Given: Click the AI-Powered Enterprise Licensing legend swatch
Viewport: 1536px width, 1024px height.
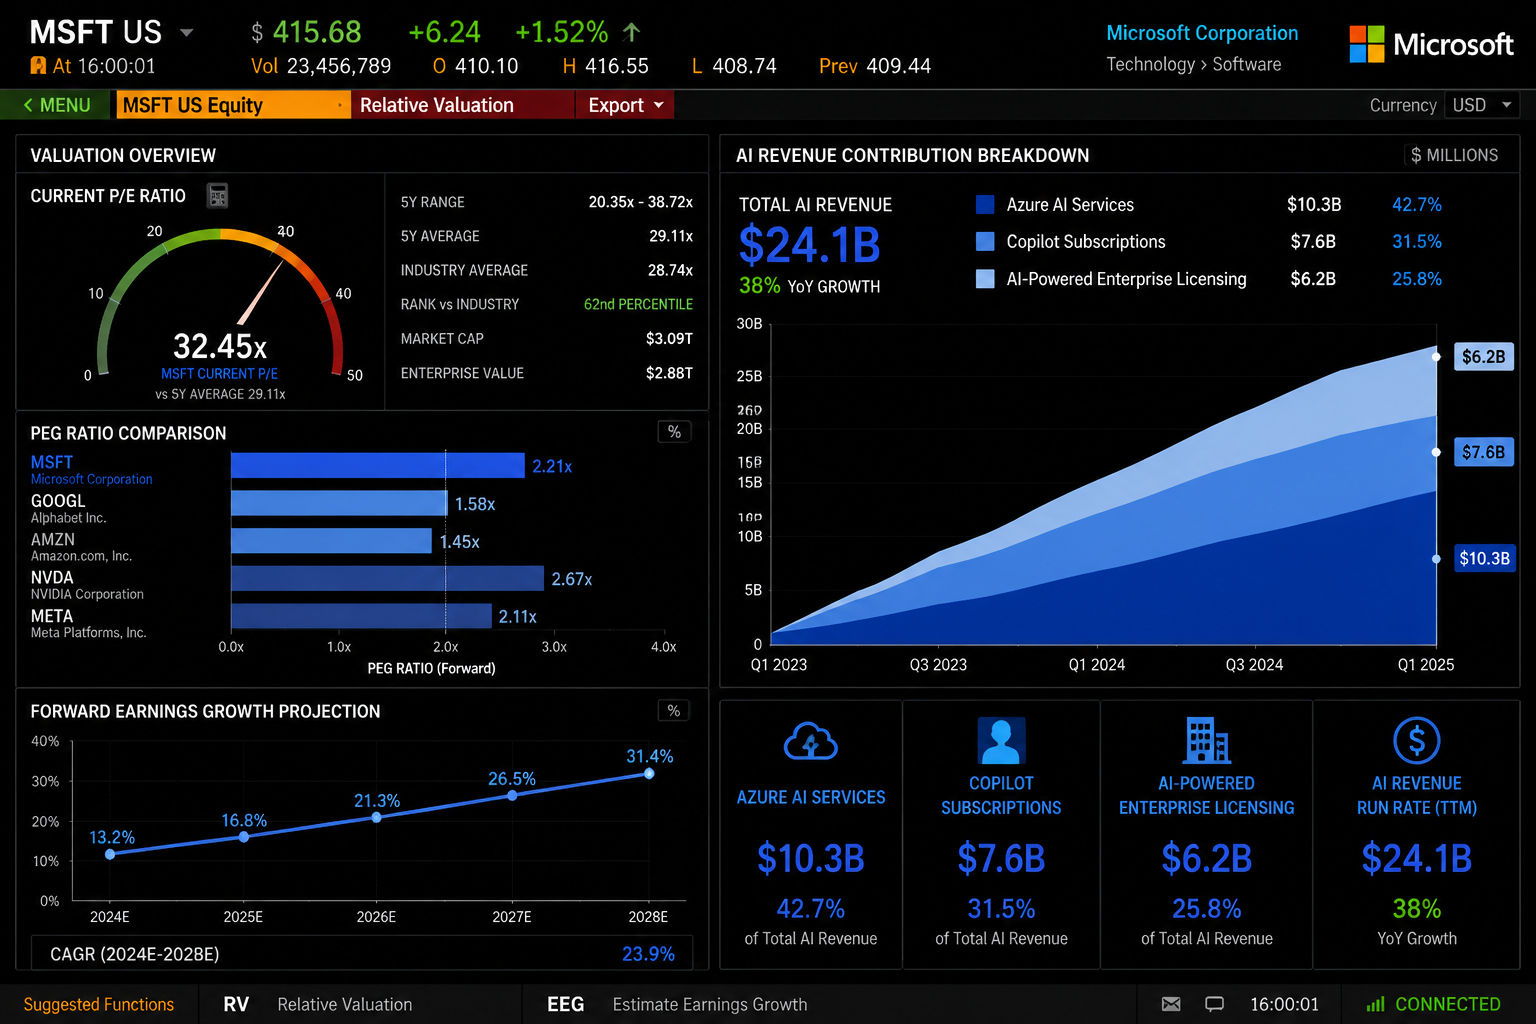Looking at the screenshot, I should point(985,279).
